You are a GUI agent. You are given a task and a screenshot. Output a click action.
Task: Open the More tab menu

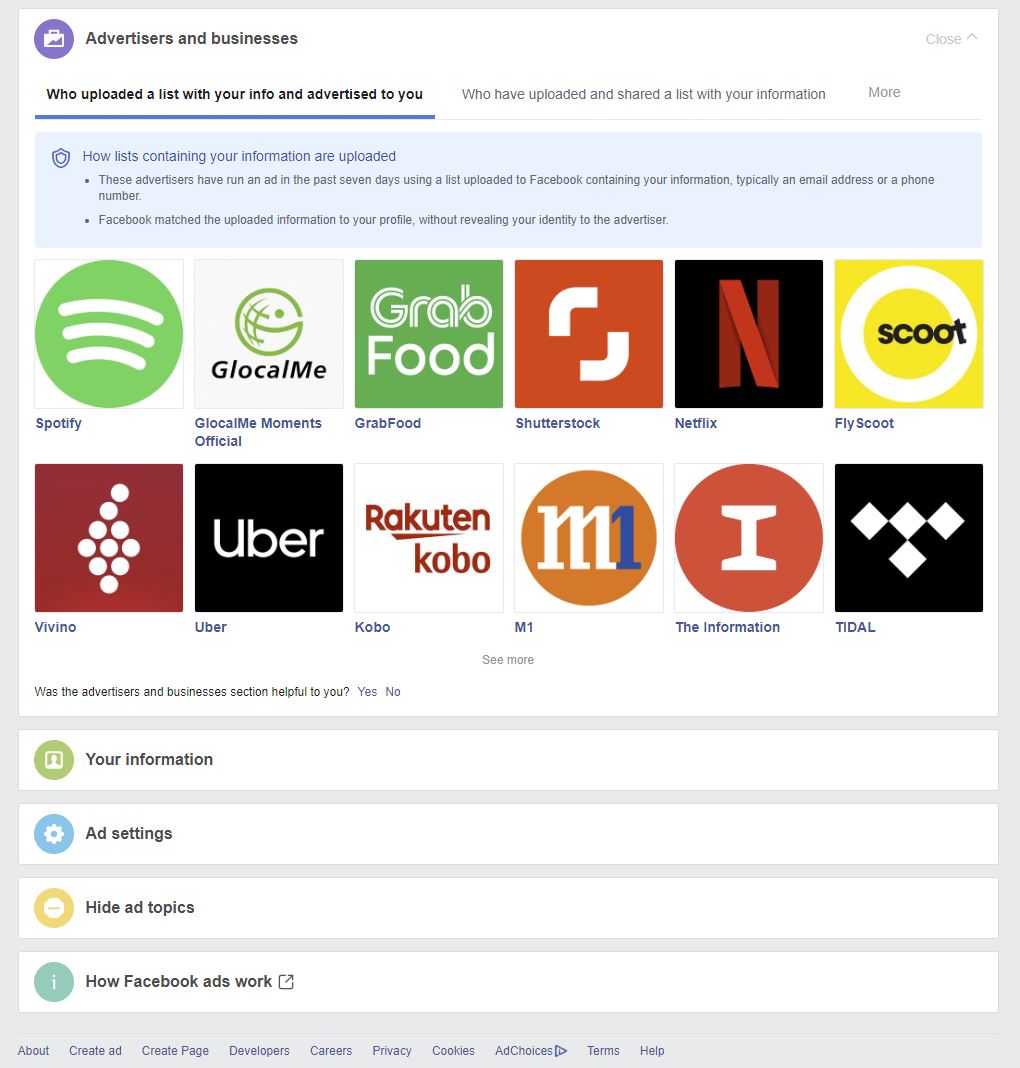pyautogui.click(x=884, y=92)
